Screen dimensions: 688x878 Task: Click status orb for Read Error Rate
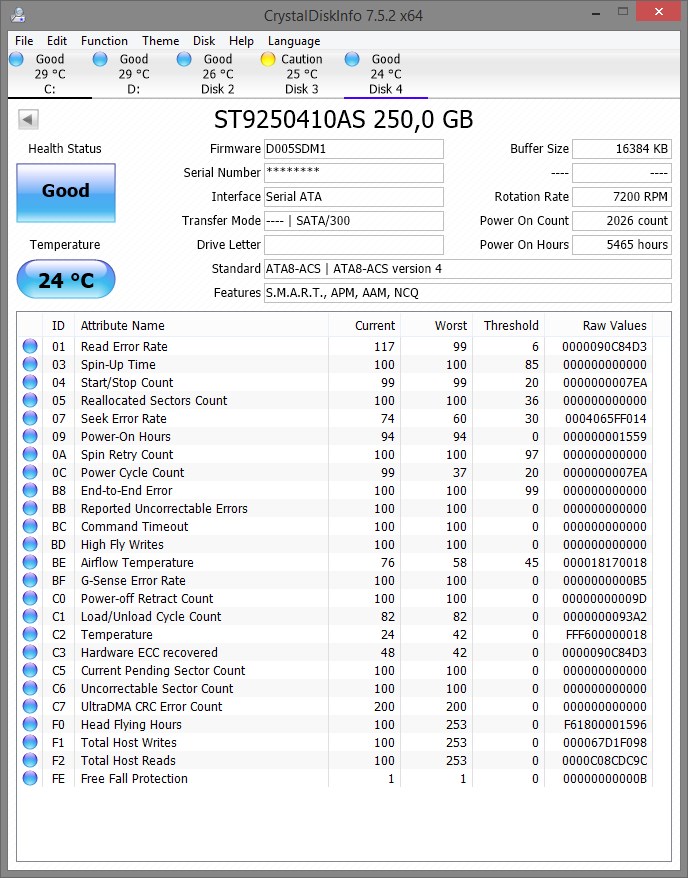pos(30,346)
